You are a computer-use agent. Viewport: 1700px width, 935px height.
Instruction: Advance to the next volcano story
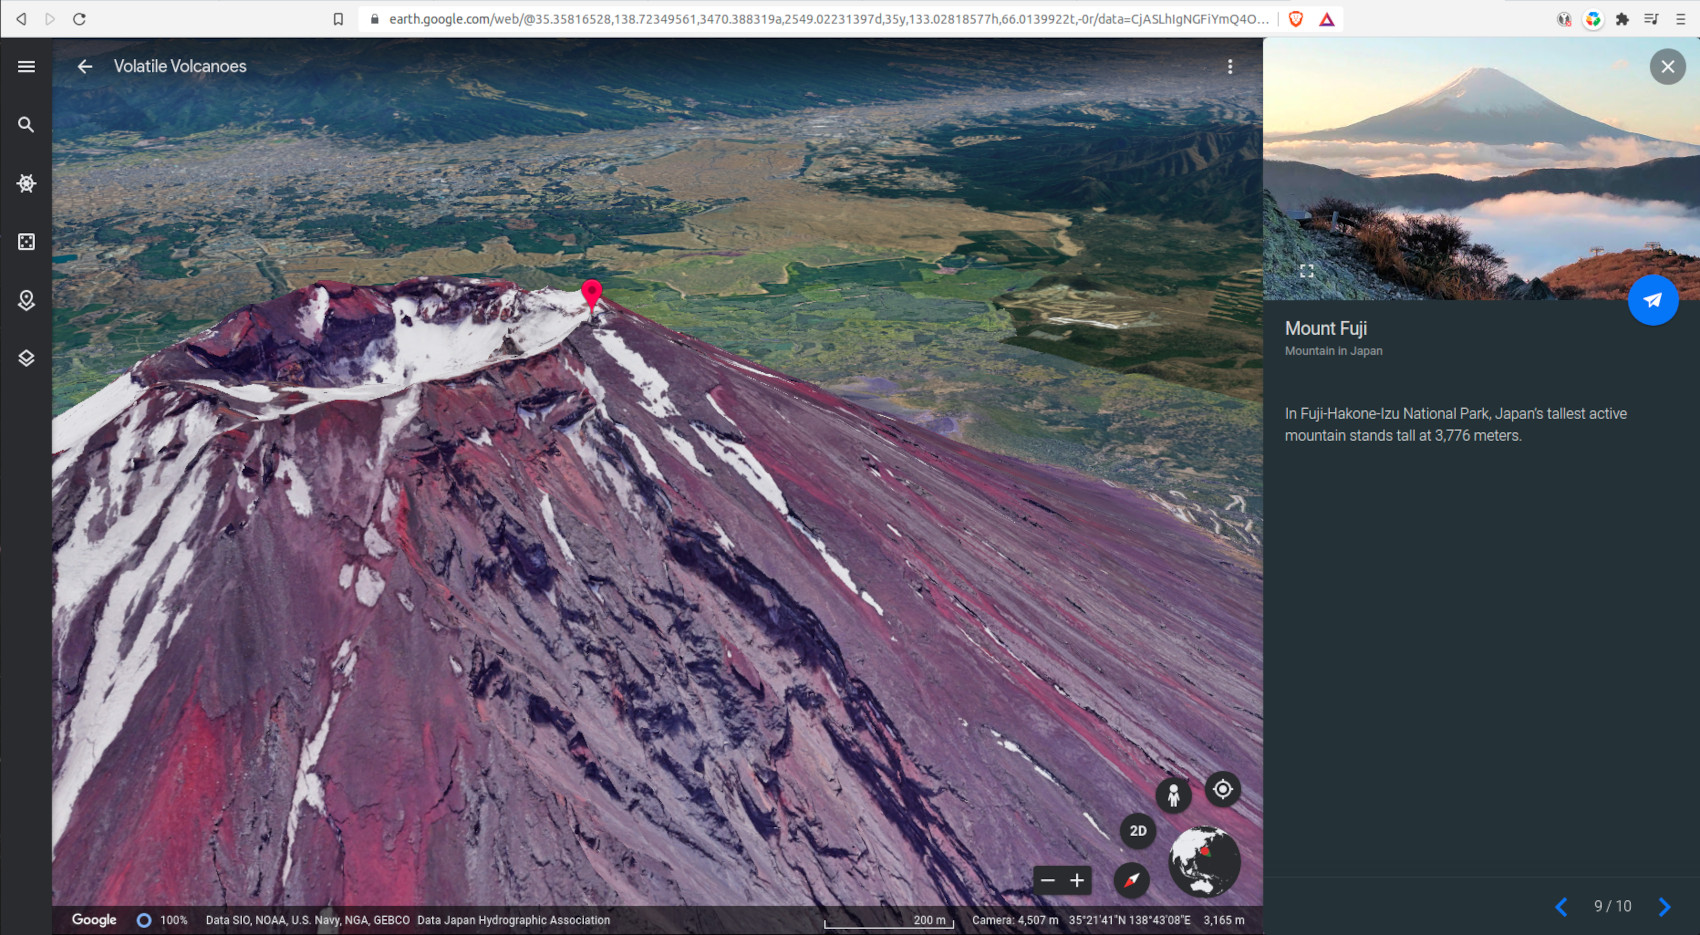coord(1663,907)
